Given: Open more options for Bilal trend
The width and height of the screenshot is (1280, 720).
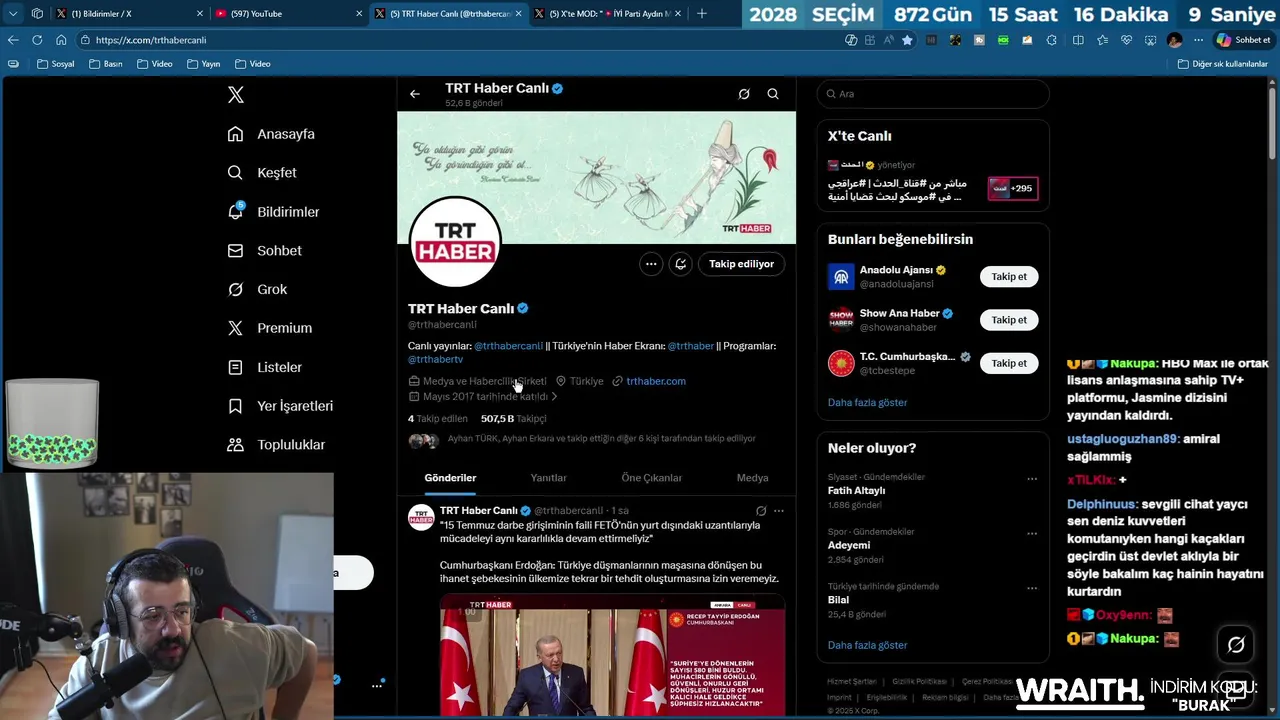Looking at the screenshot, I should [1032, 589].
